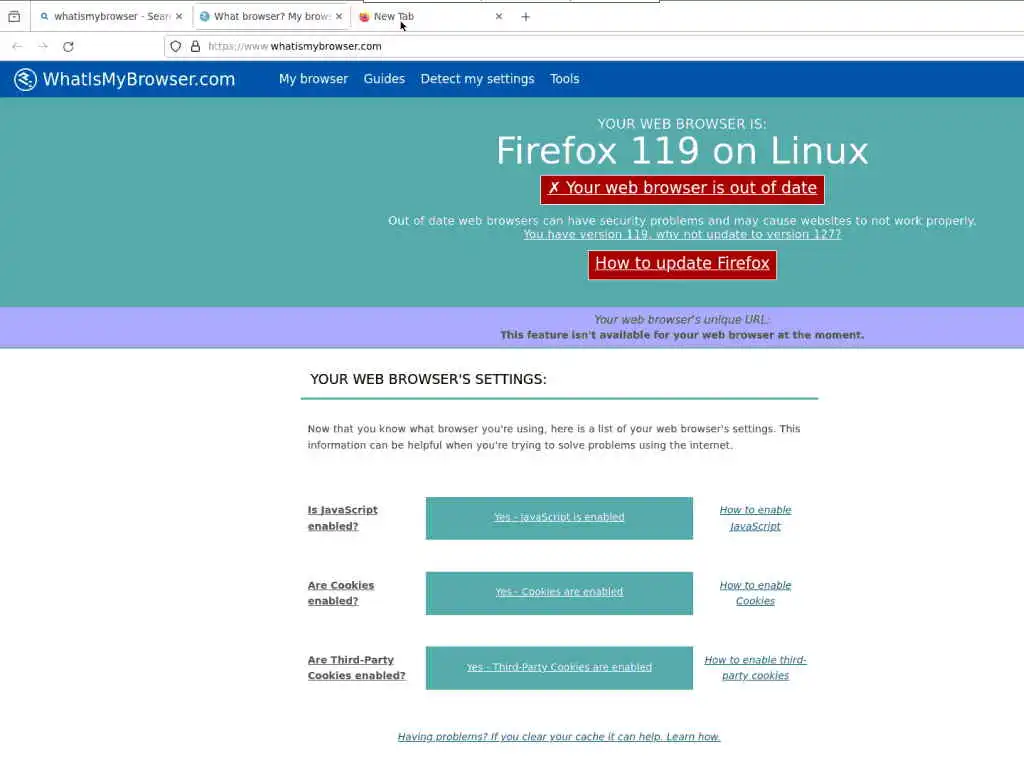This screenshot has height=768, width=1024.
Task: Open the tracking protection shield icon
Action: pos(176,46)
